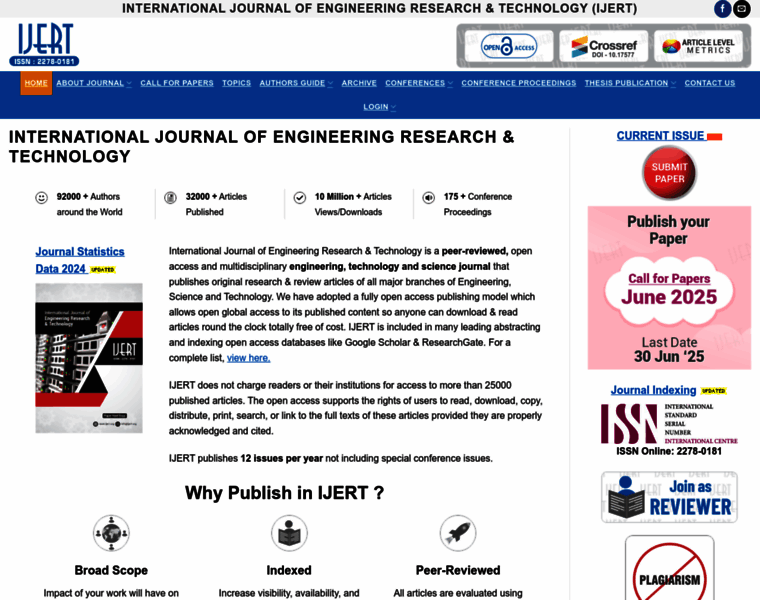Open the Topics menu item
The width and height of the screenshot is (760, 600).
(x=237, y=83)
